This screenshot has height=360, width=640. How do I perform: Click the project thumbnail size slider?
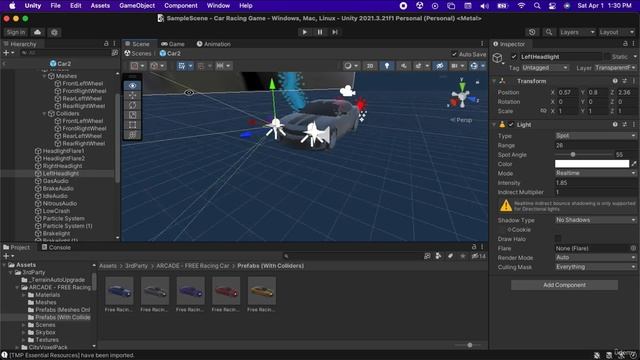pyautogui.click(x=470, y=345)
